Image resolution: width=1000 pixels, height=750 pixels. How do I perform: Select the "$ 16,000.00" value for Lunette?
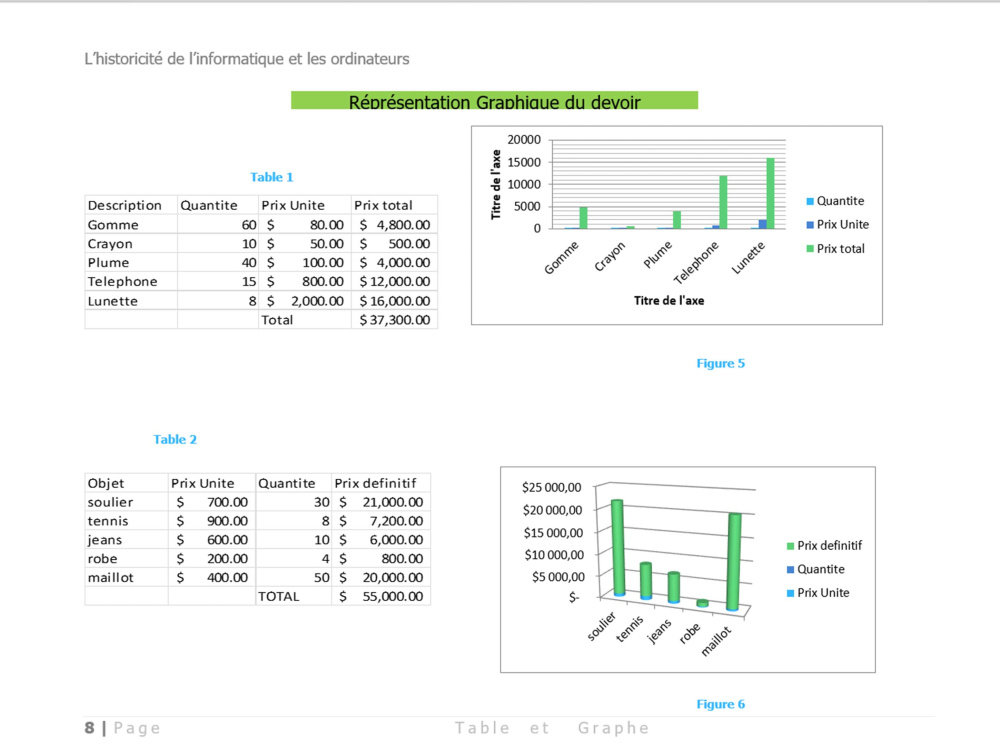[394, 301]
